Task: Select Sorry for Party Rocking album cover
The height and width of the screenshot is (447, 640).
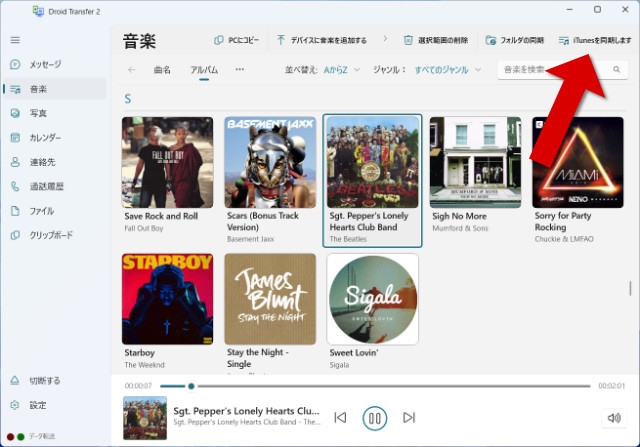Action: coord(578,162)
